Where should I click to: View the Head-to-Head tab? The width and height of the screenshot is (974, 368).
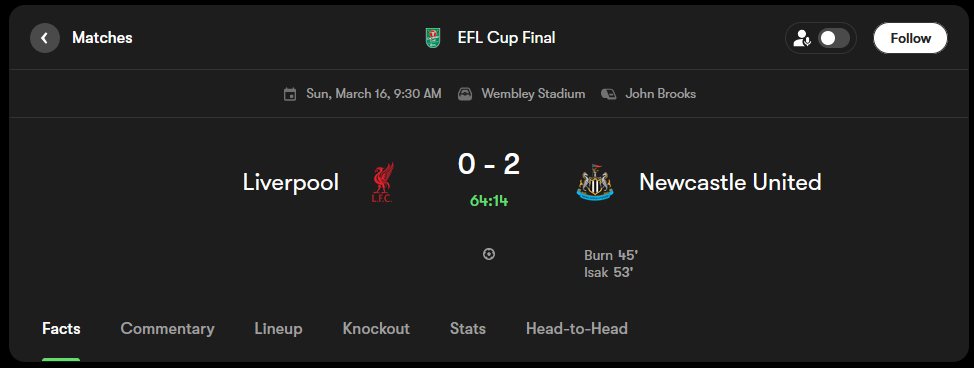pyautogui.click(x=576, y=328)
